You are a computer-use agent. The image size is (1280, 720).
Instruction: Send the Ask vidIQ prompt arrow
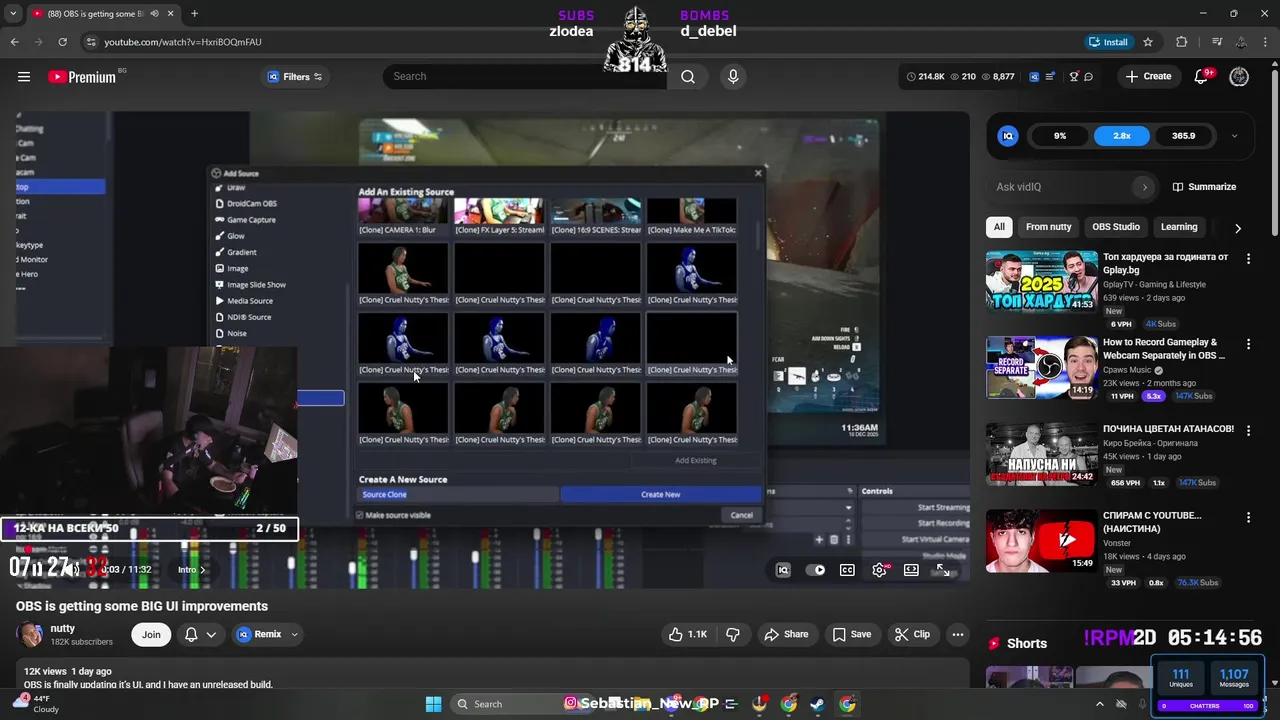[x=1144, y=187]
